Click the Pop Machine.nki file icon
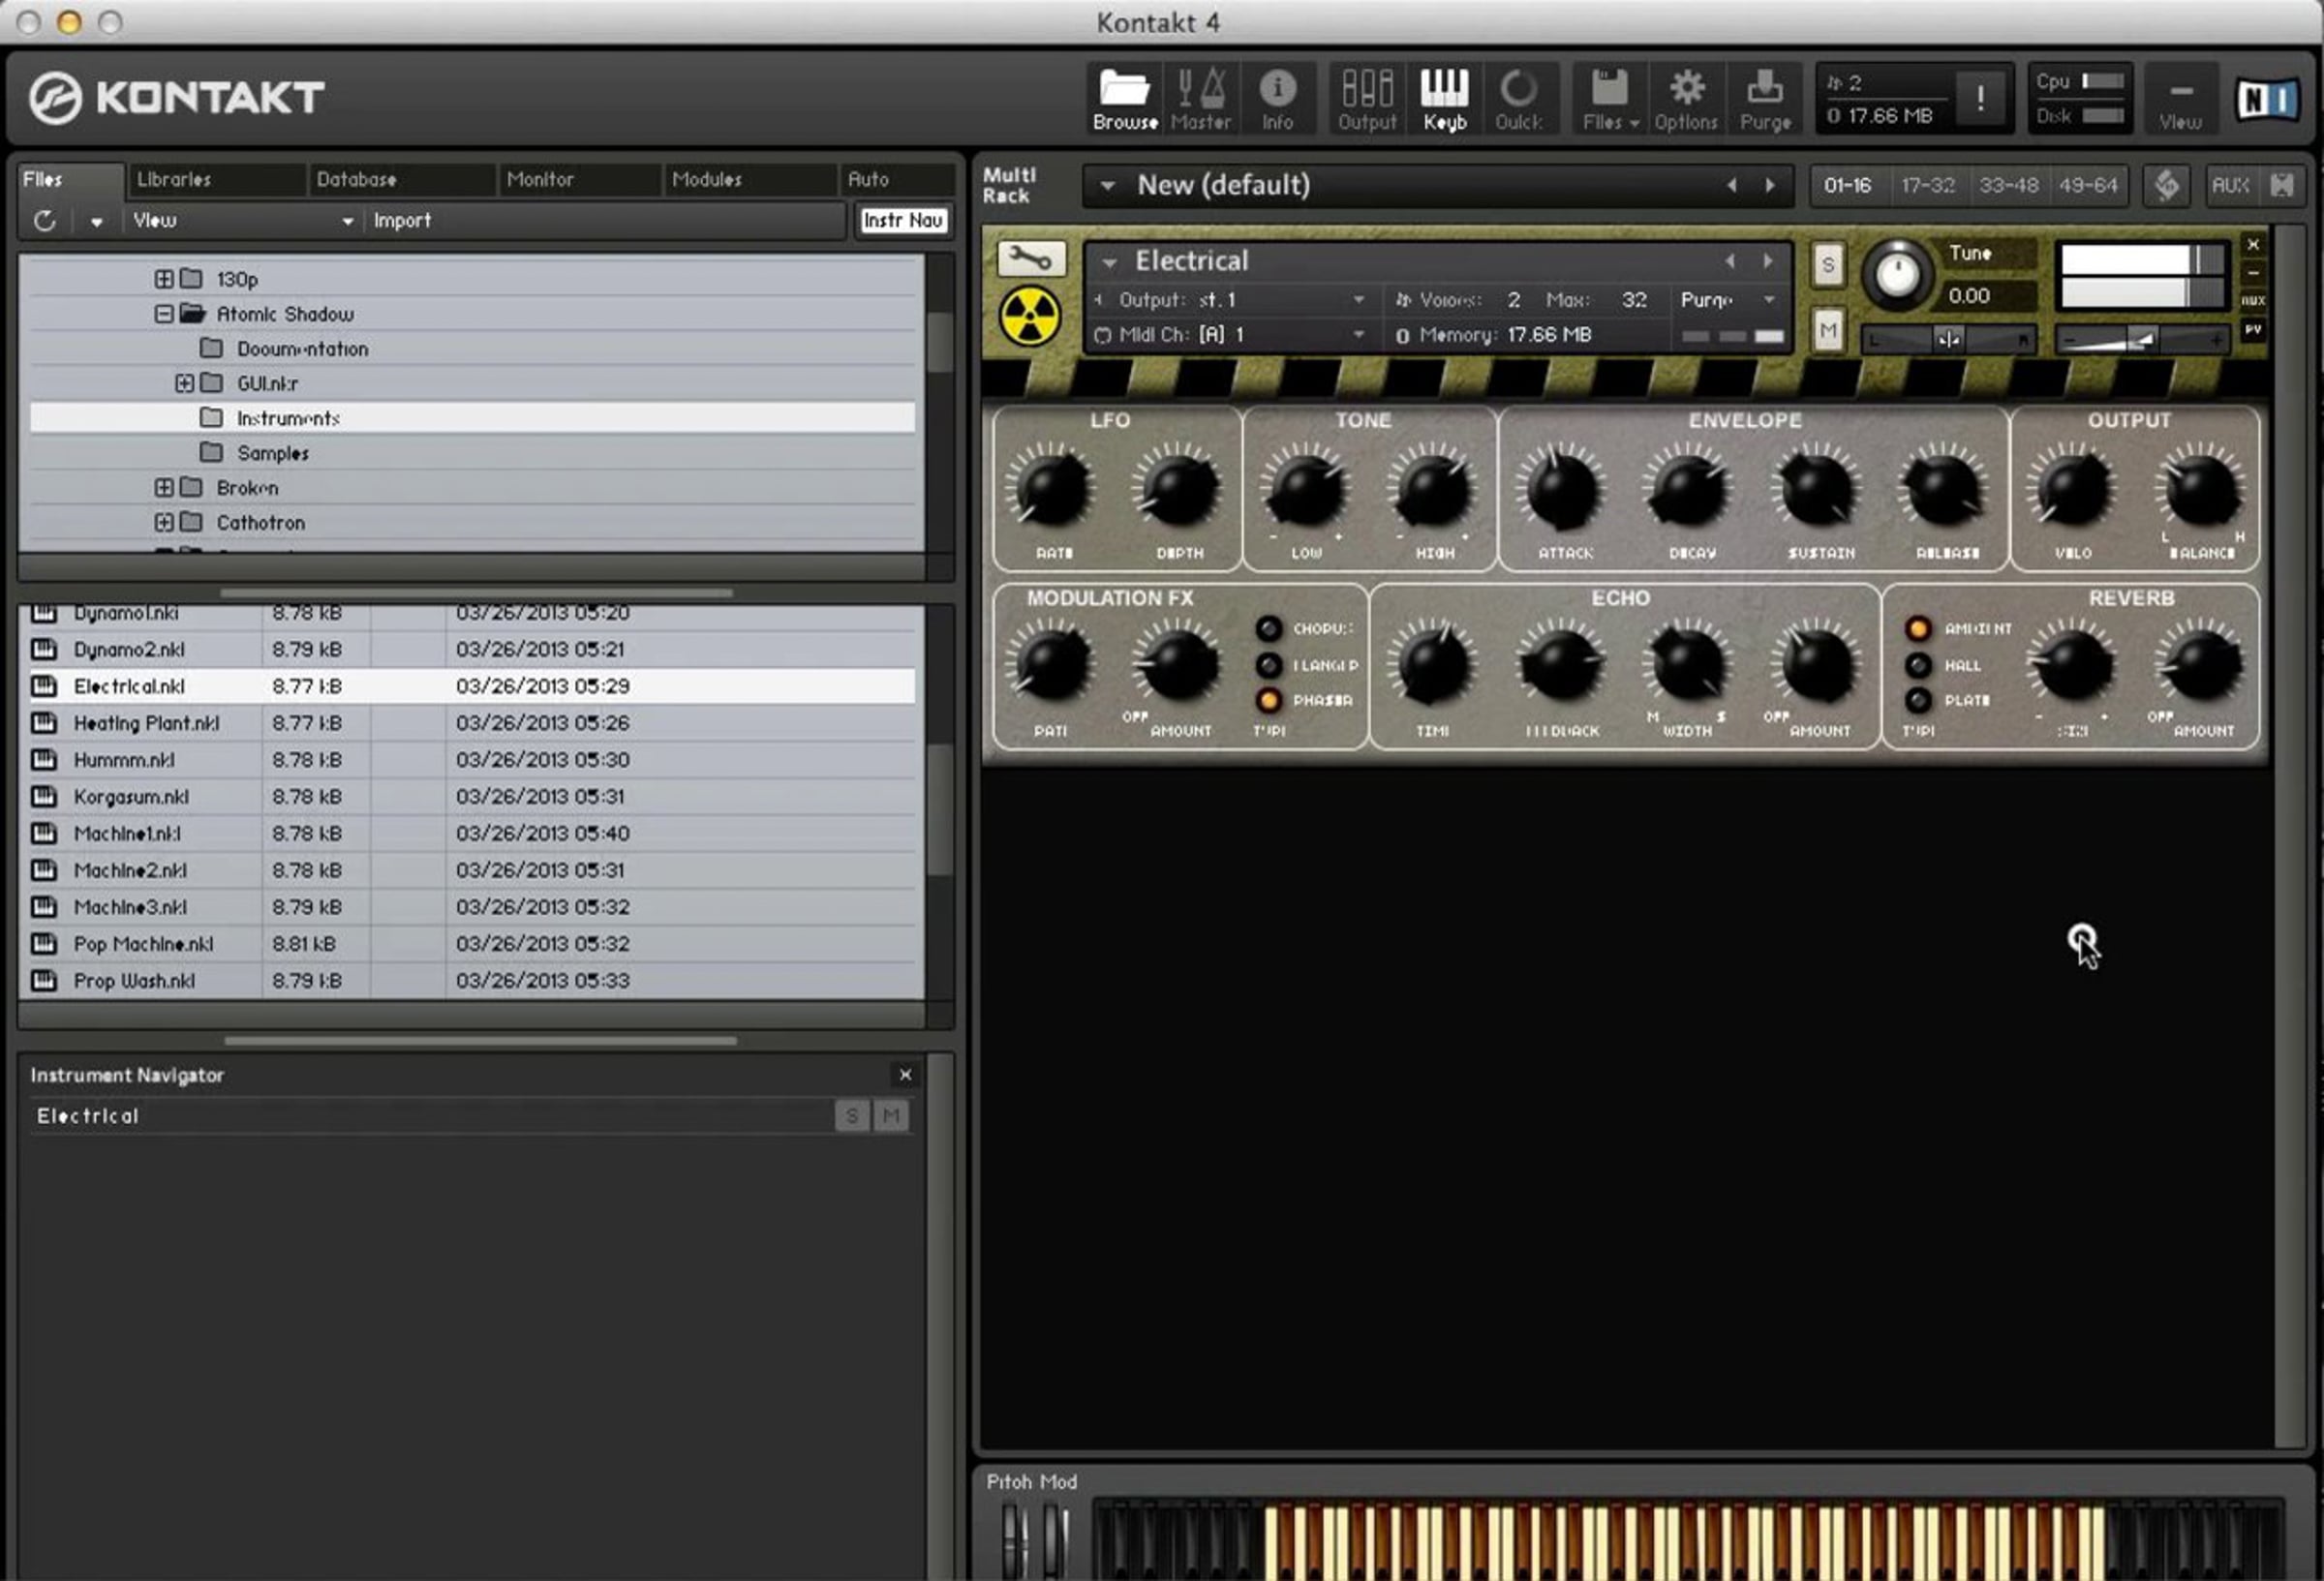 [44, 944]
